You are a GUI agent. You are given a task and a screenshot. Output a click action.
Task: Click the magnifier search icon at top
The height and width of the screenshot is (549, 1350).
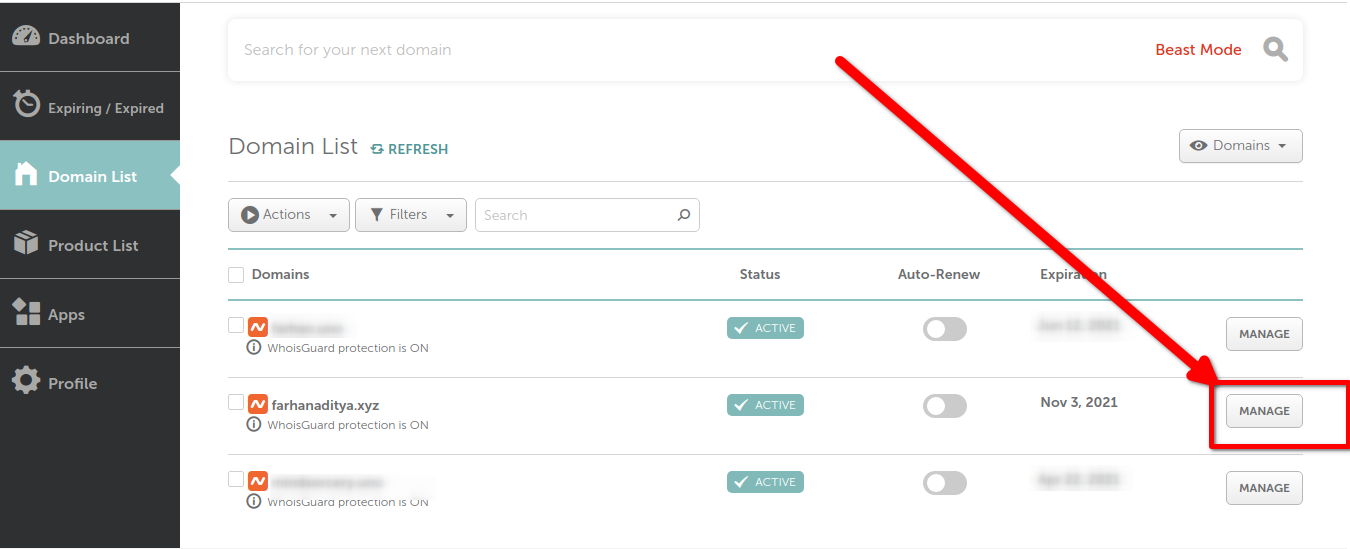click(x=1275, y=49)
